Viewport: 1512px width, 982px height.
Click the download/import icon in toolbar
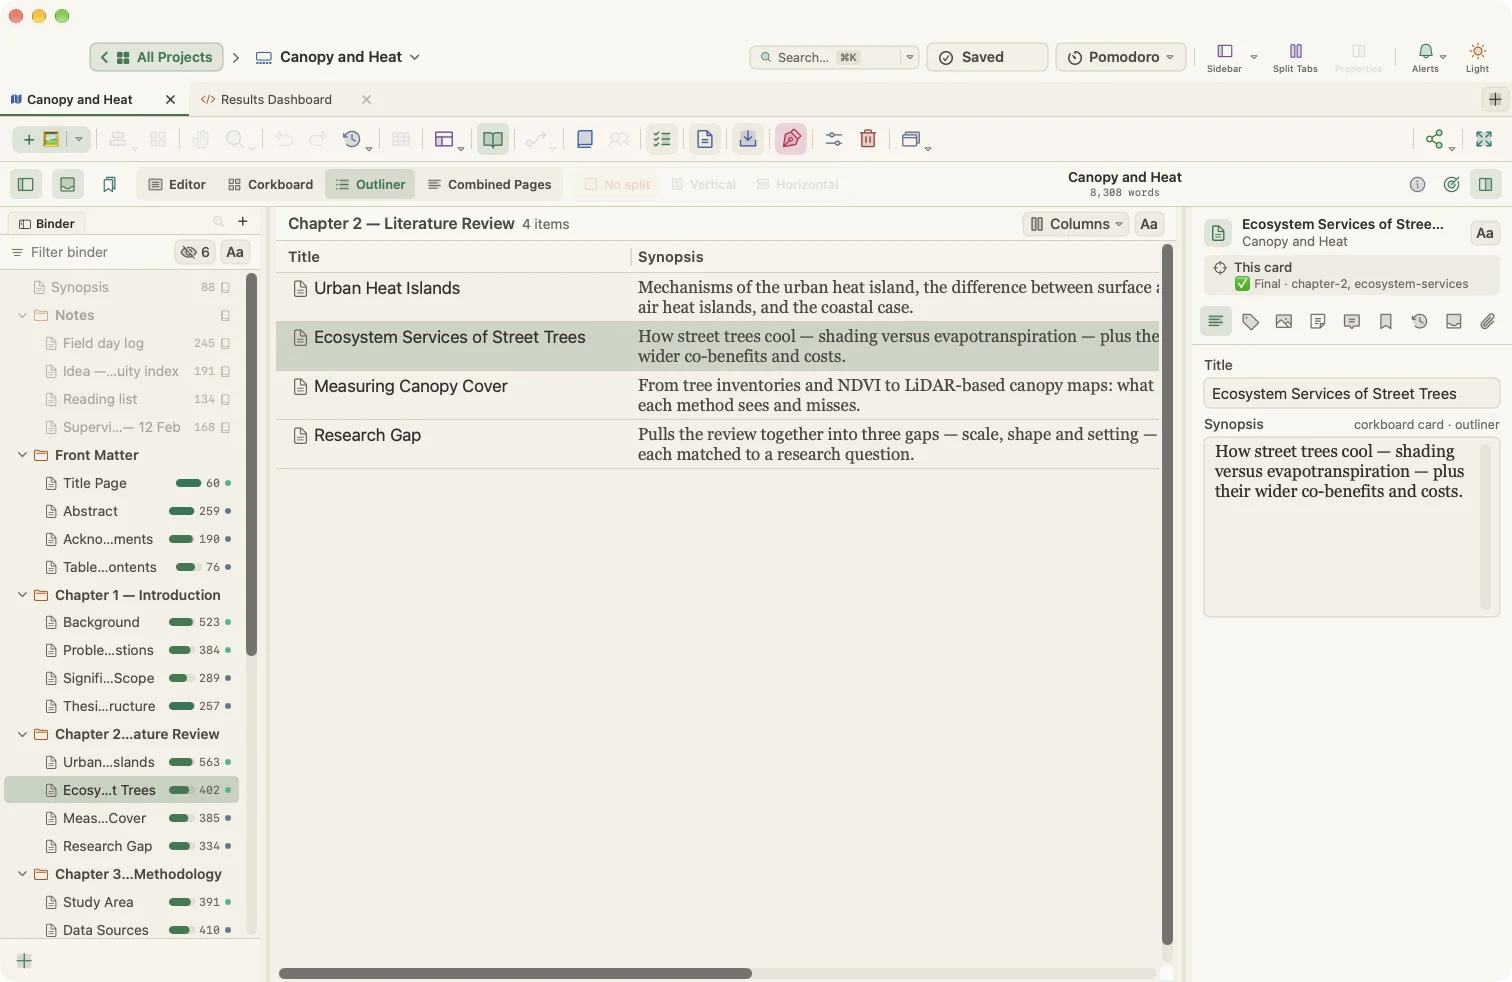748,139
